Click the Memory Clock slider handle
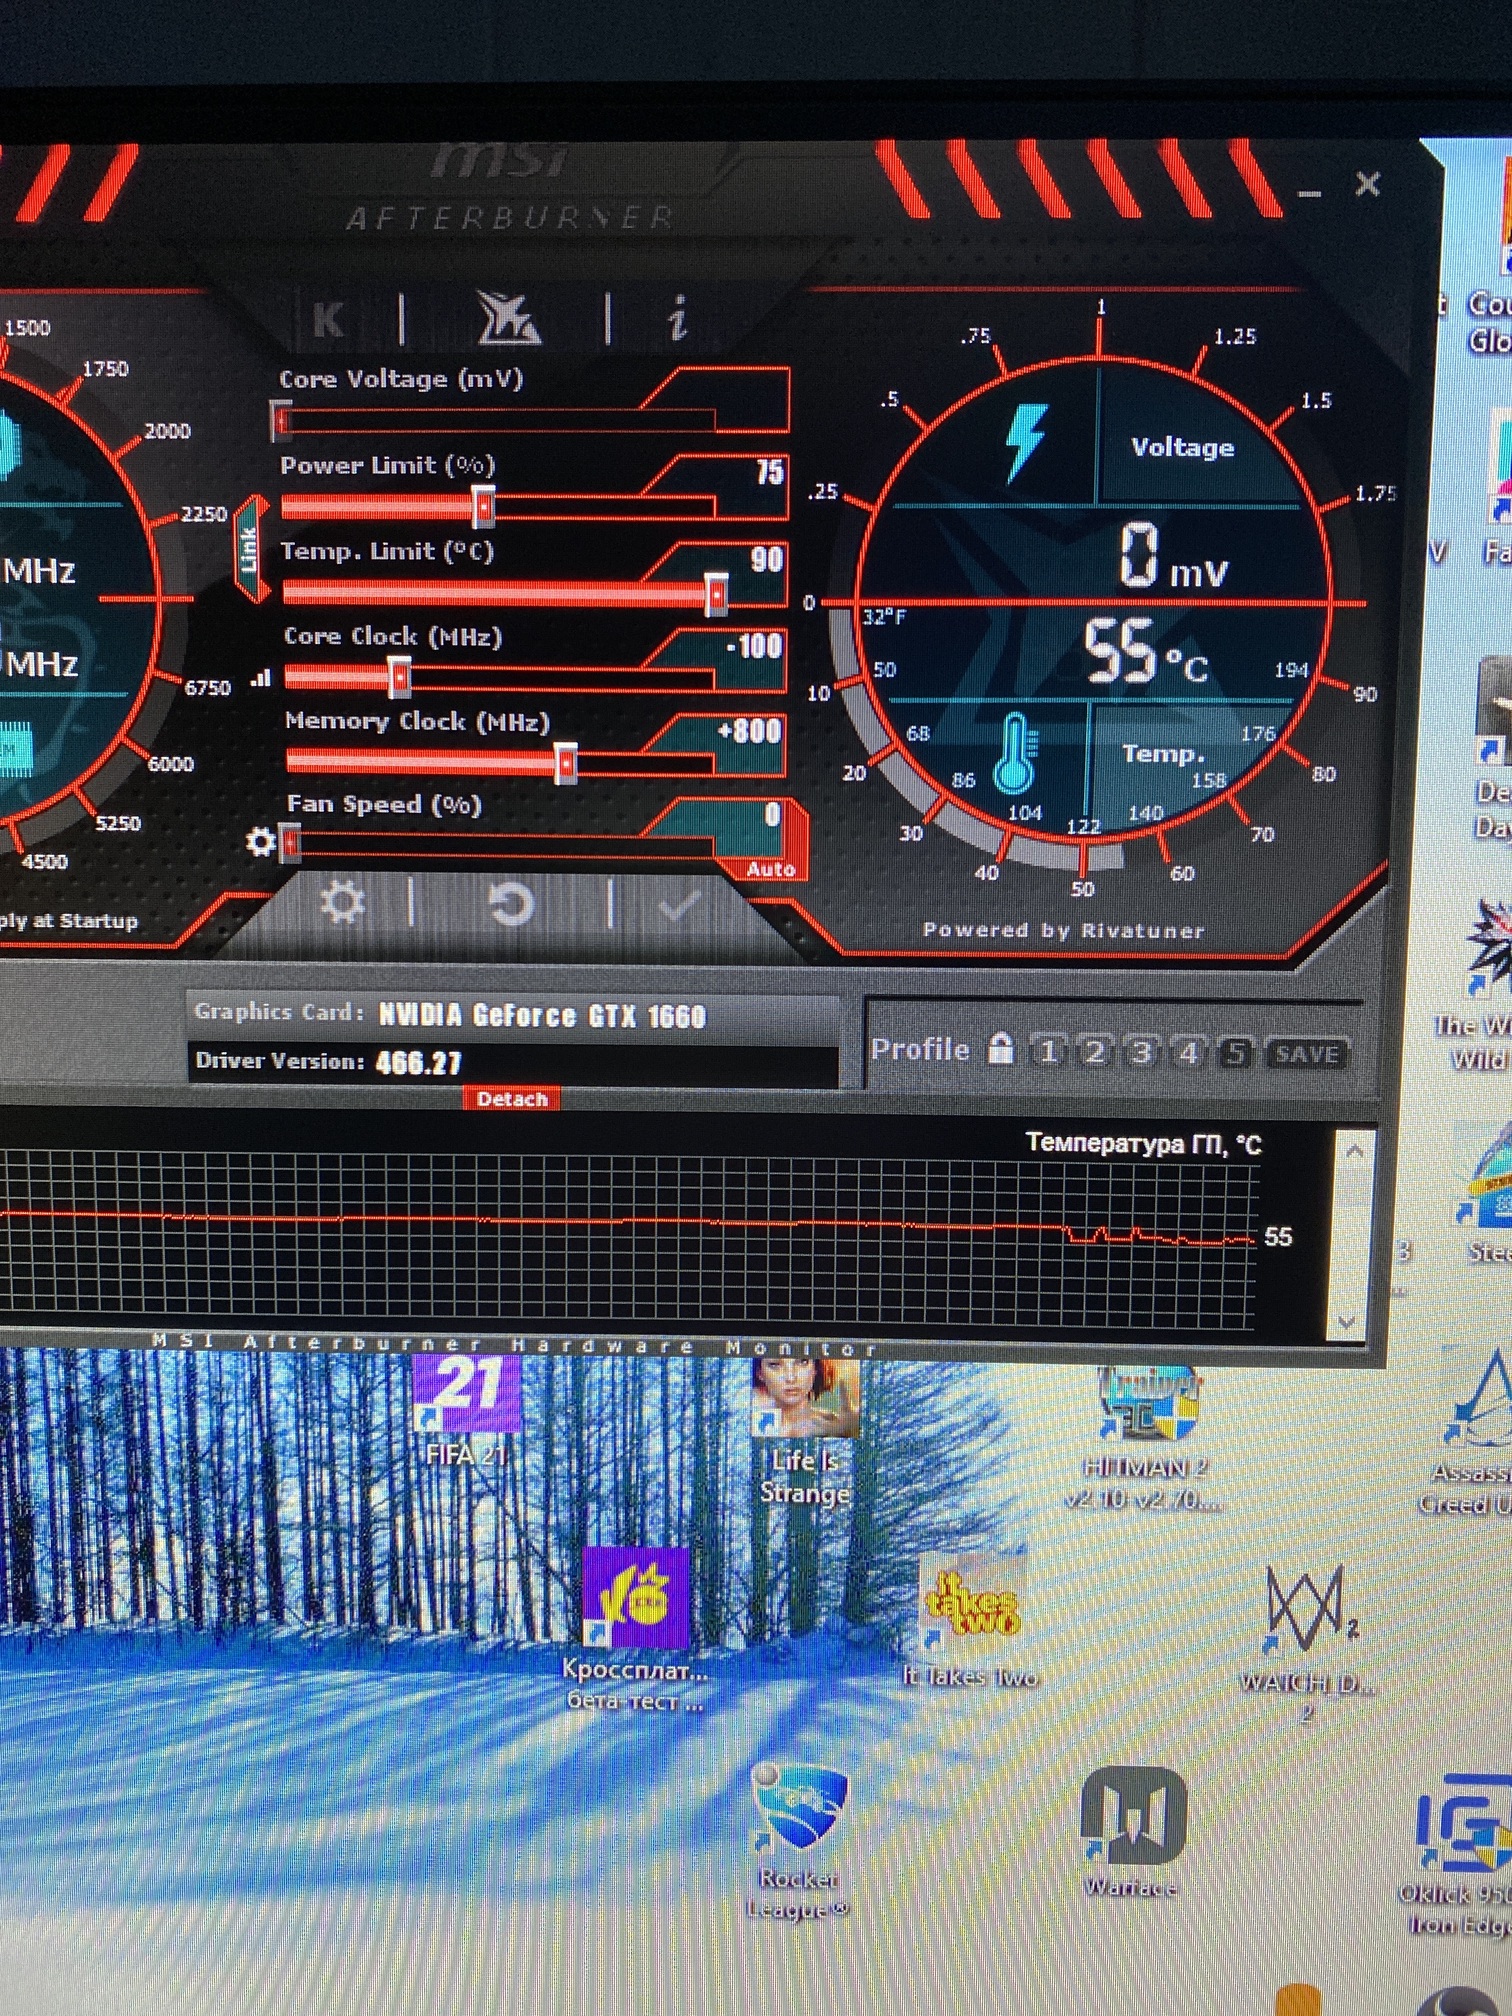 click(x=566, y=764)
